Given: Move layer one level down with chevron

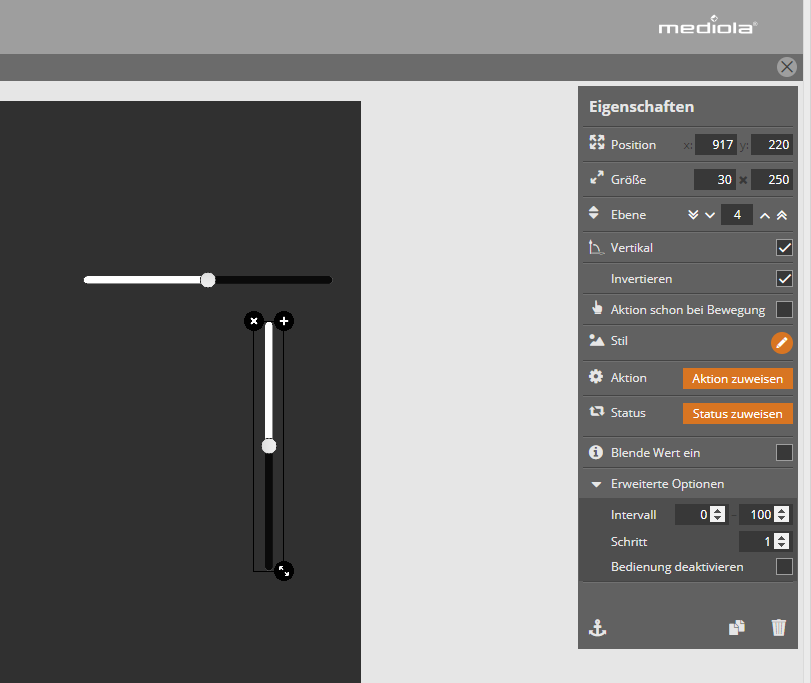Looking at the screenshot, I should pos(710,215).
